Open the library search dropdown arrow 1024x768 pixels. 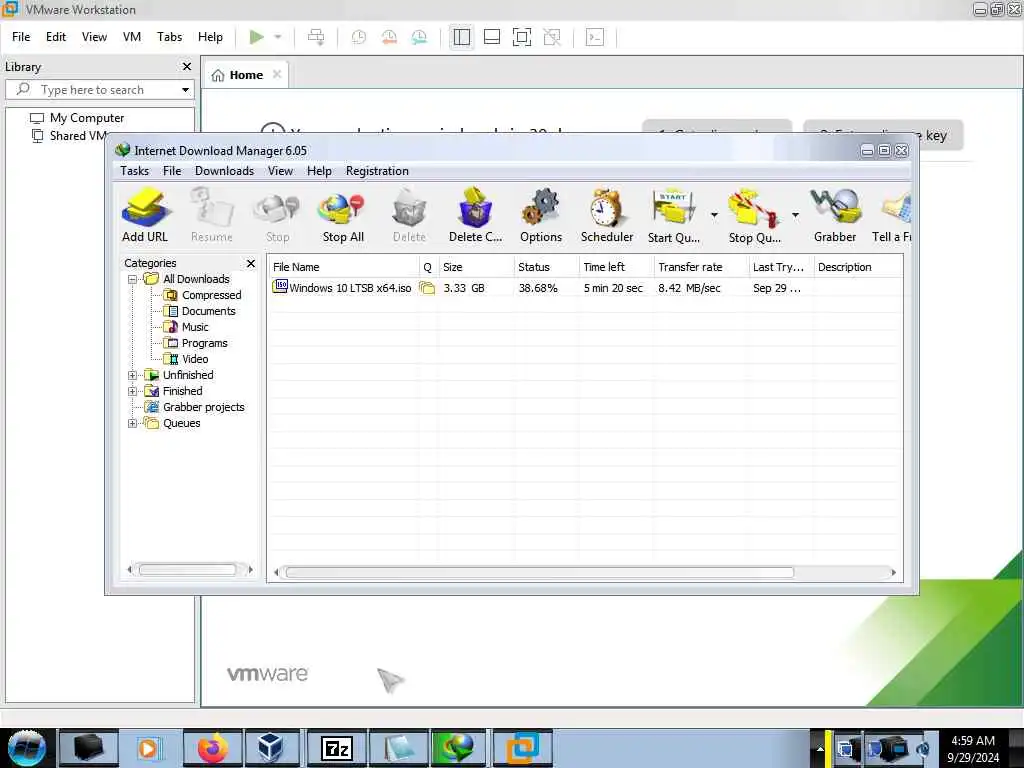[185, 90]
